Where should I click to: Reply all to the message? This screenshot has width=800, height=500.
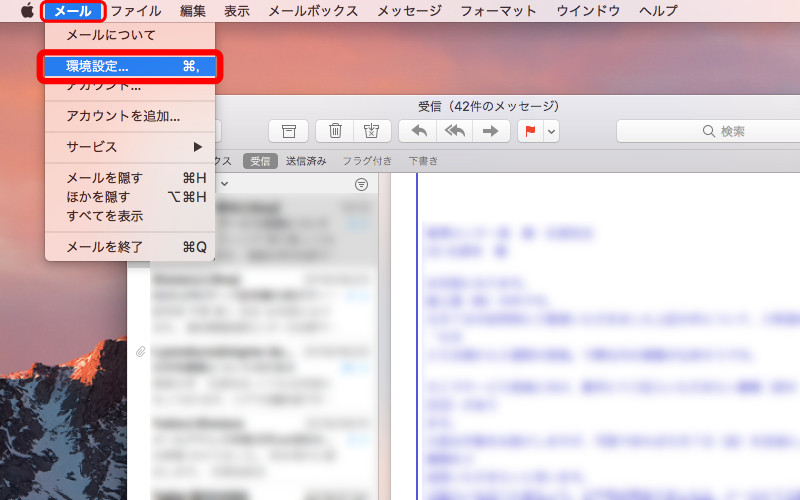coord(455,131)
